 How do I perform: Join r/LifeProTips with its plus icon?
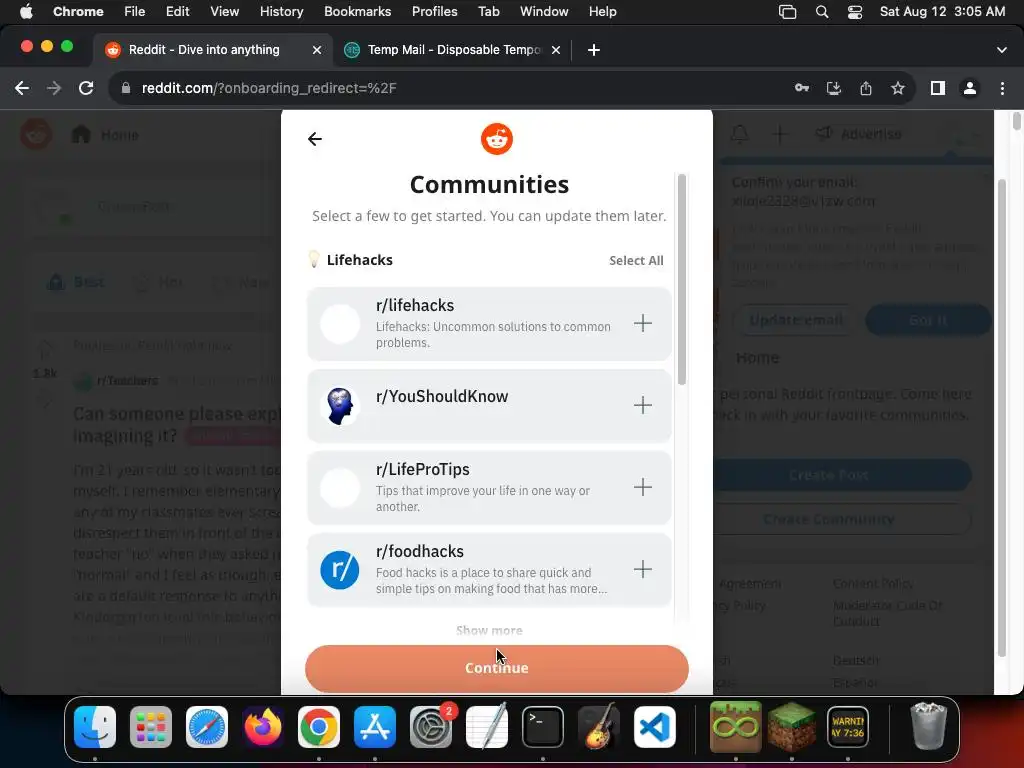[643, 487]
